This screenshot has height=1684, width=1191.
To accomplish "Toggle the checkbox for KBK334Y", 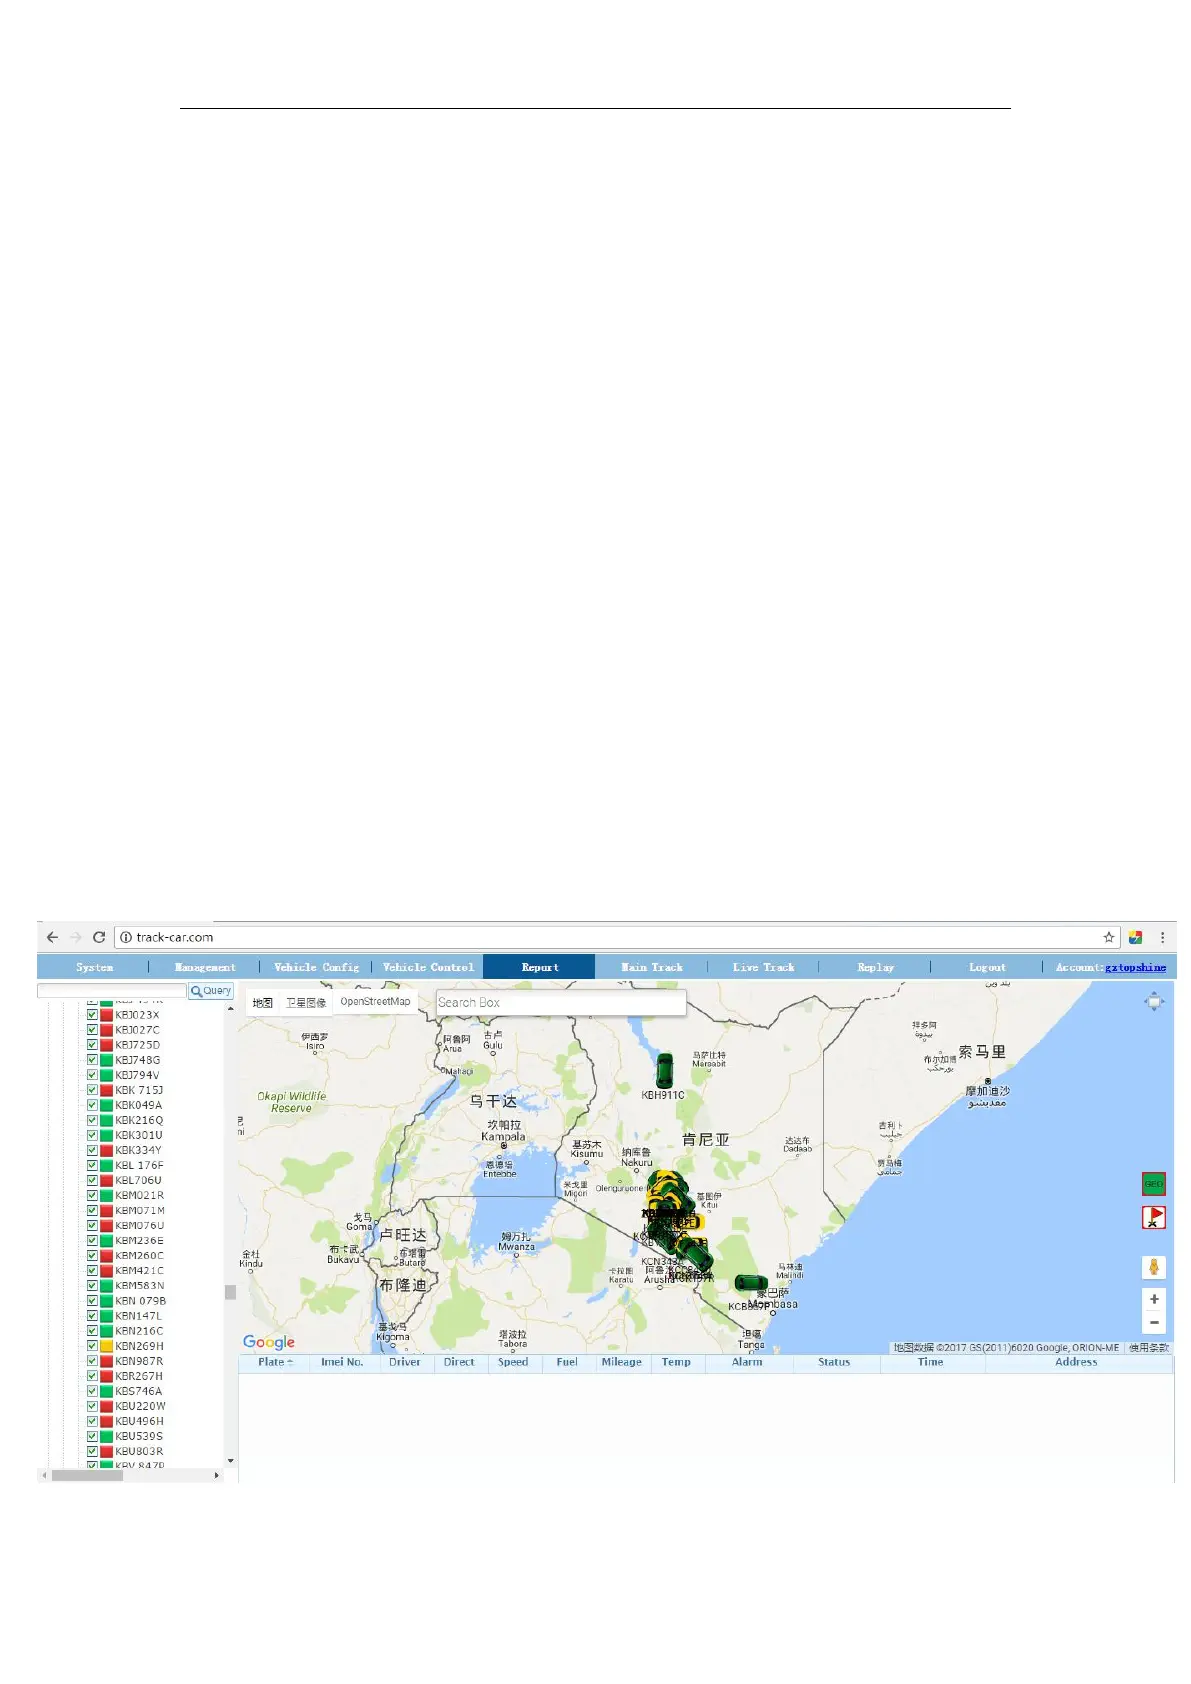I will pyautogui.click(x=92, y=1150).
